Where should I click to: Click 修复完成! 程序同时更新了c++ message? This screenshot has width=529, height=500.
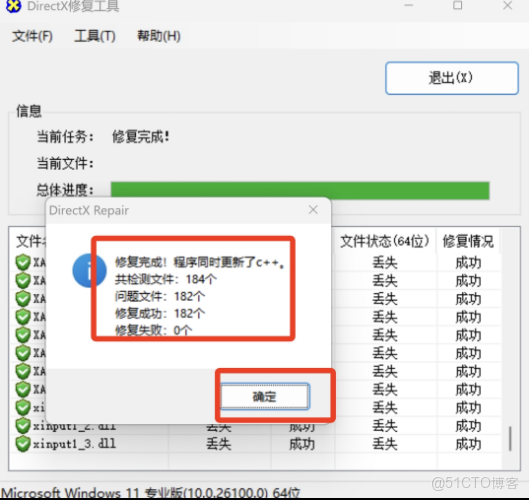point(200,262)
